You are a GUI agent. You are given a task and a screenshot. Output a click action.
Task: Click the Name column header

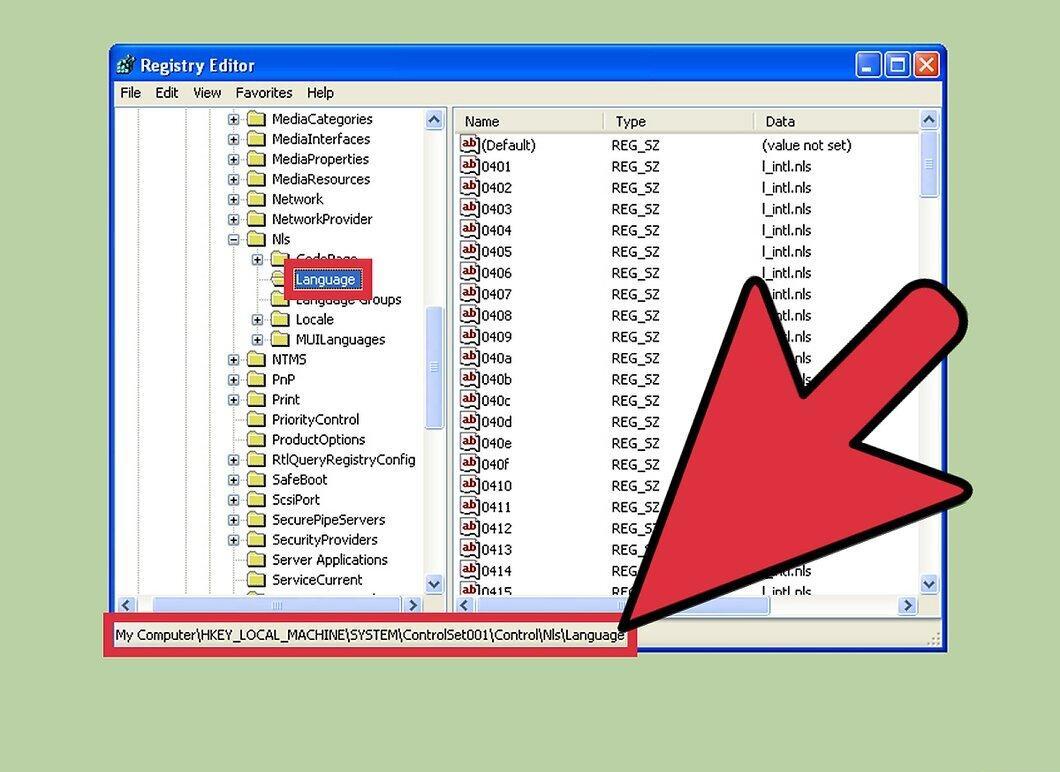(528, 122)
